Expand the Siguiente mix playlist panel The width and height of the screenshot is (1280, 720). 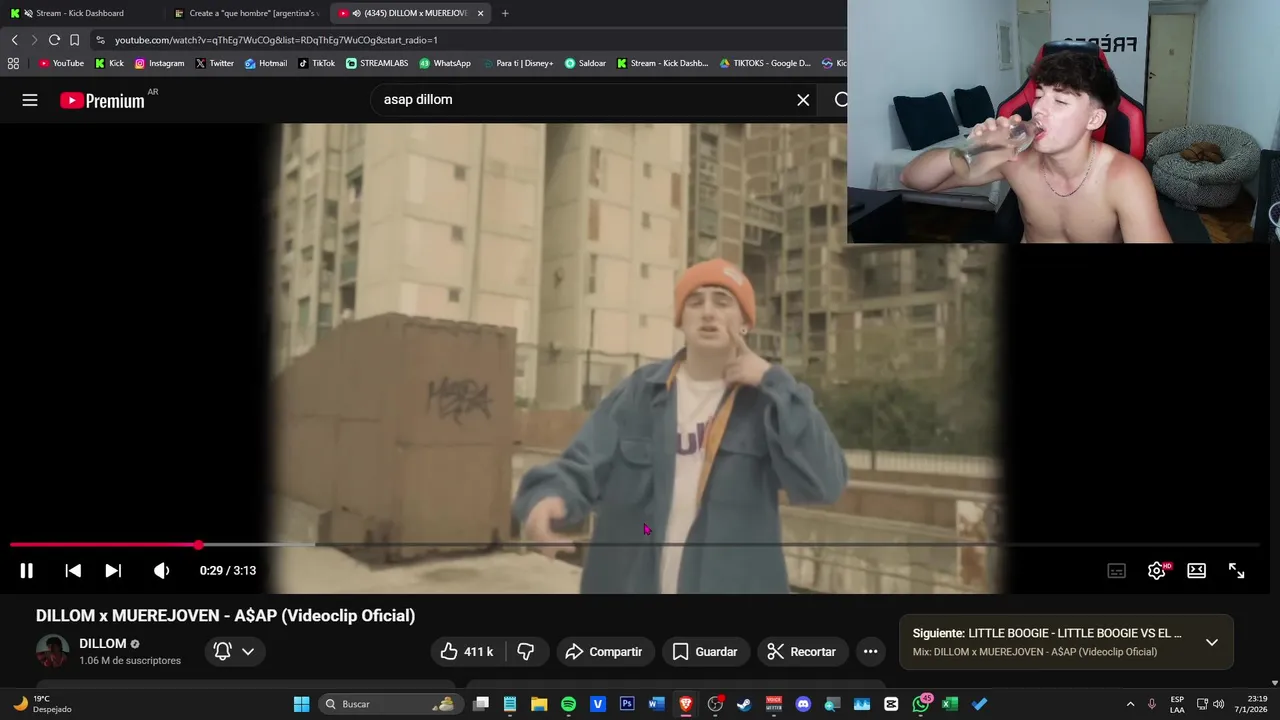click(x=1211, y=642)
